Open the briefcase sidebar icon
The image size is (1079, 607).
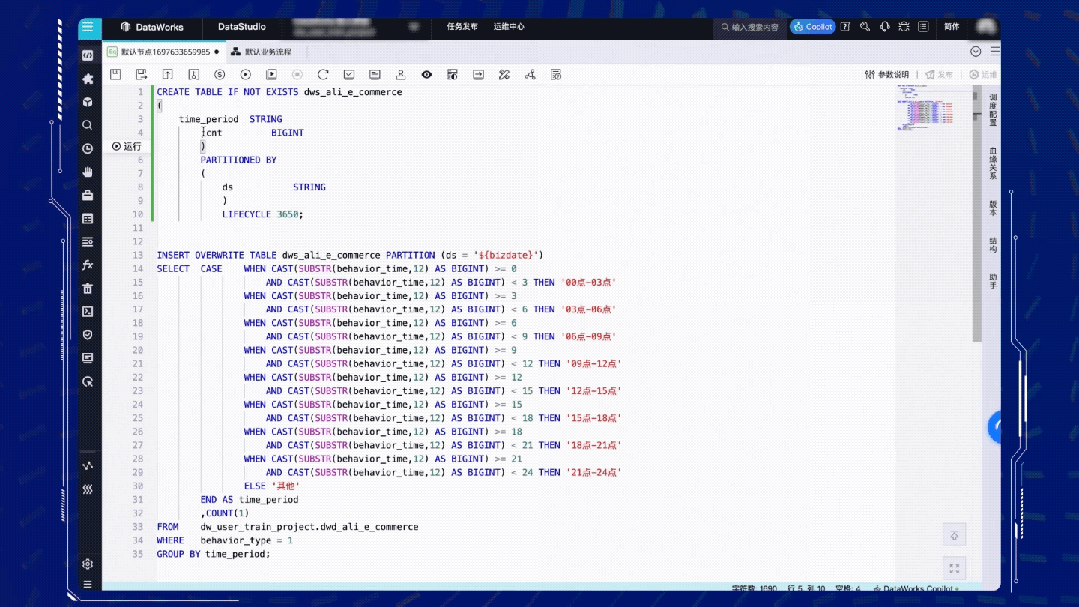(87, 195)
